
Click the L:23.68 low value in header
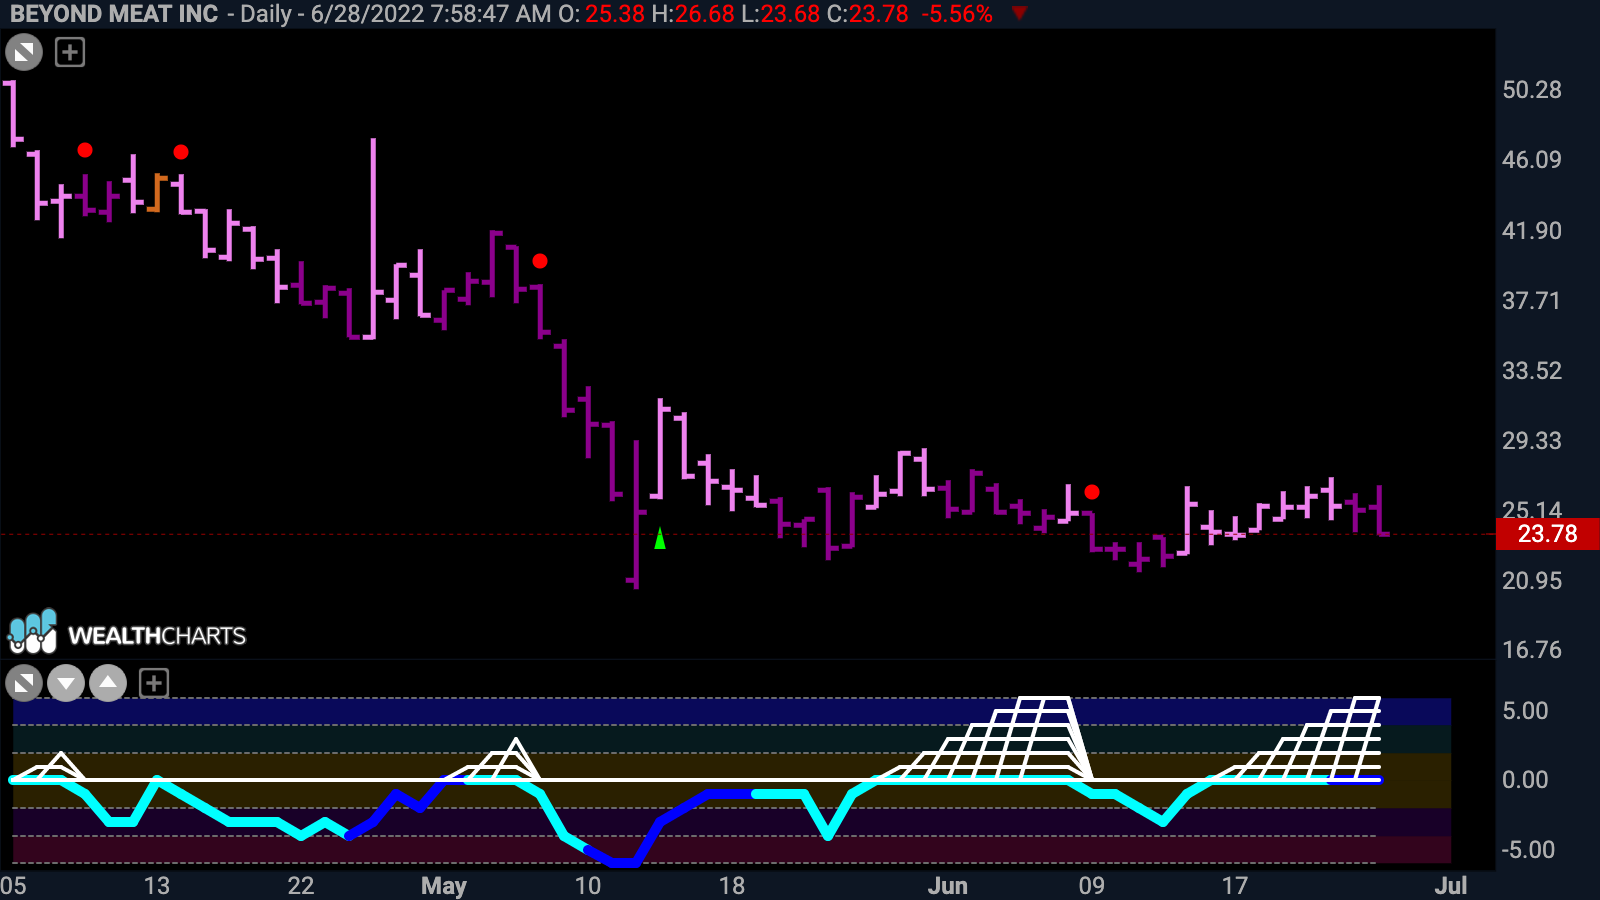[780, 14]
